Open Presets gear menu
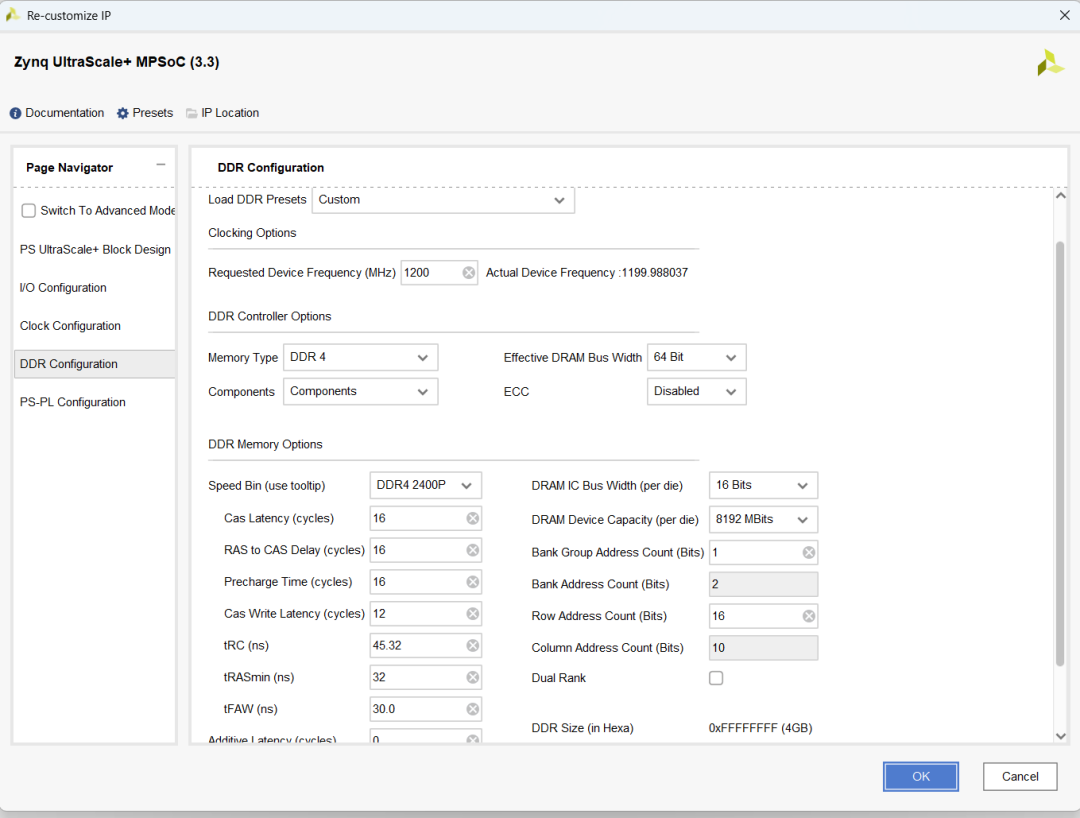The image size is (1080, 818). (x=123, y=114)
